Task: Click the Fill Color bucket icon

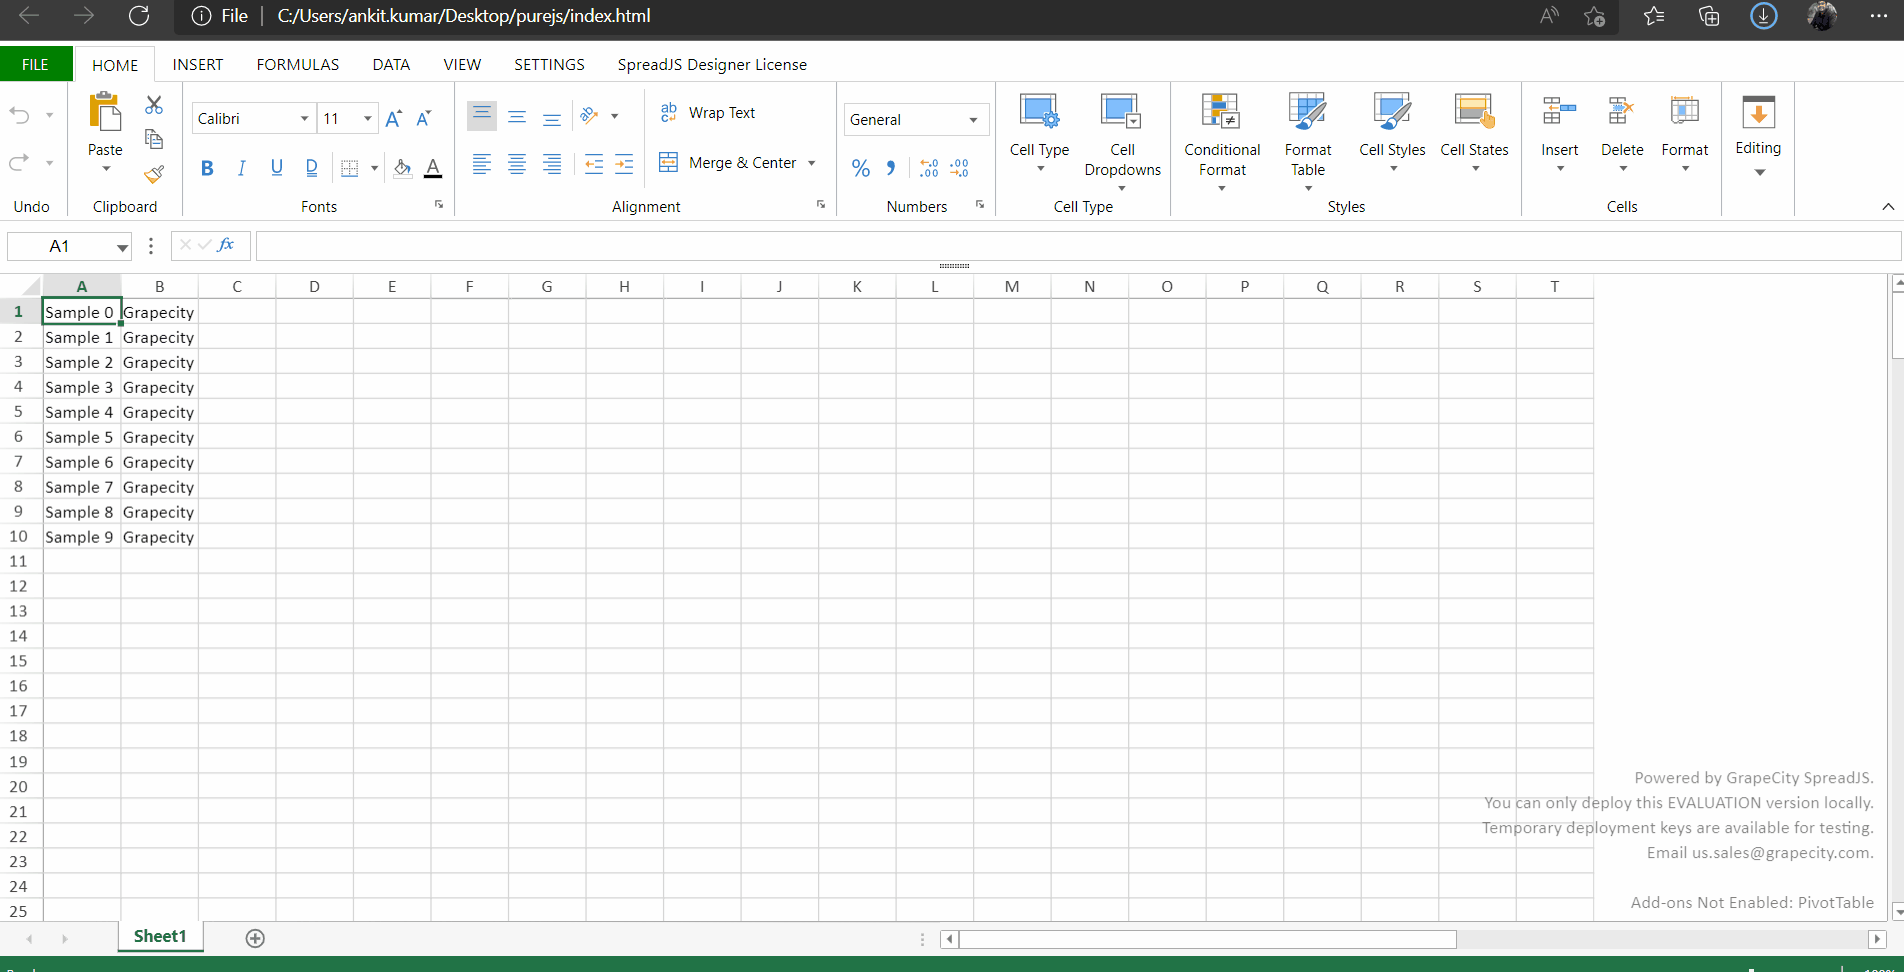Action: pos(402,168)
